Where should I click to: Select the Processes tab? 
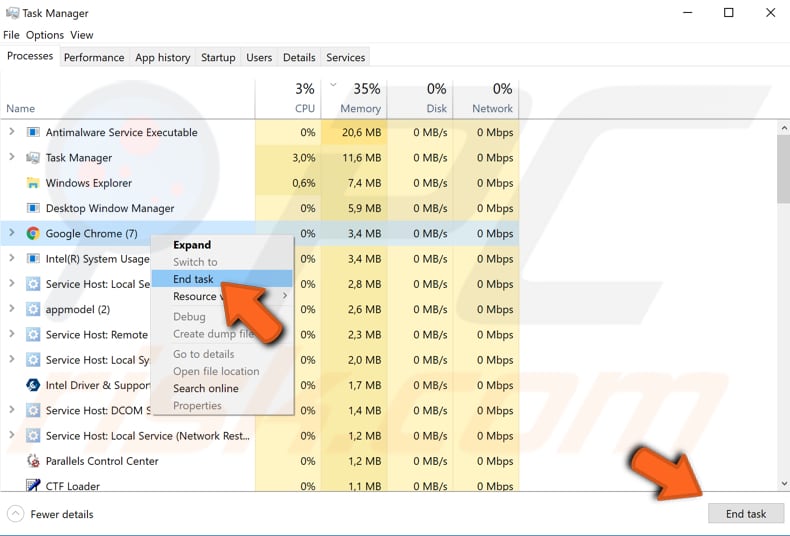tap(30, 56)
